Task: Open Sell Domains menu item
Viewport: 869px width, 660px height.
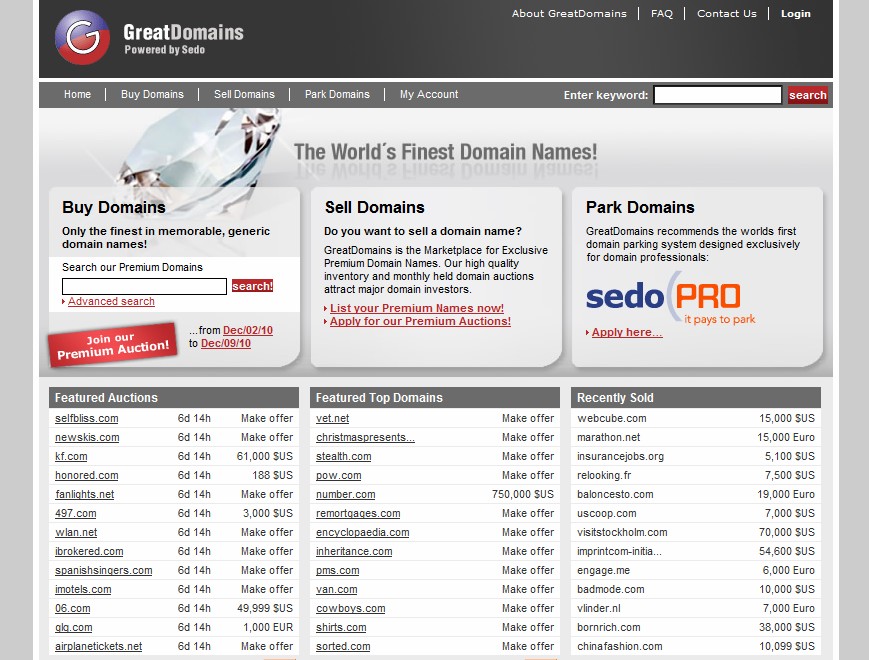Action: pos(244,94)
